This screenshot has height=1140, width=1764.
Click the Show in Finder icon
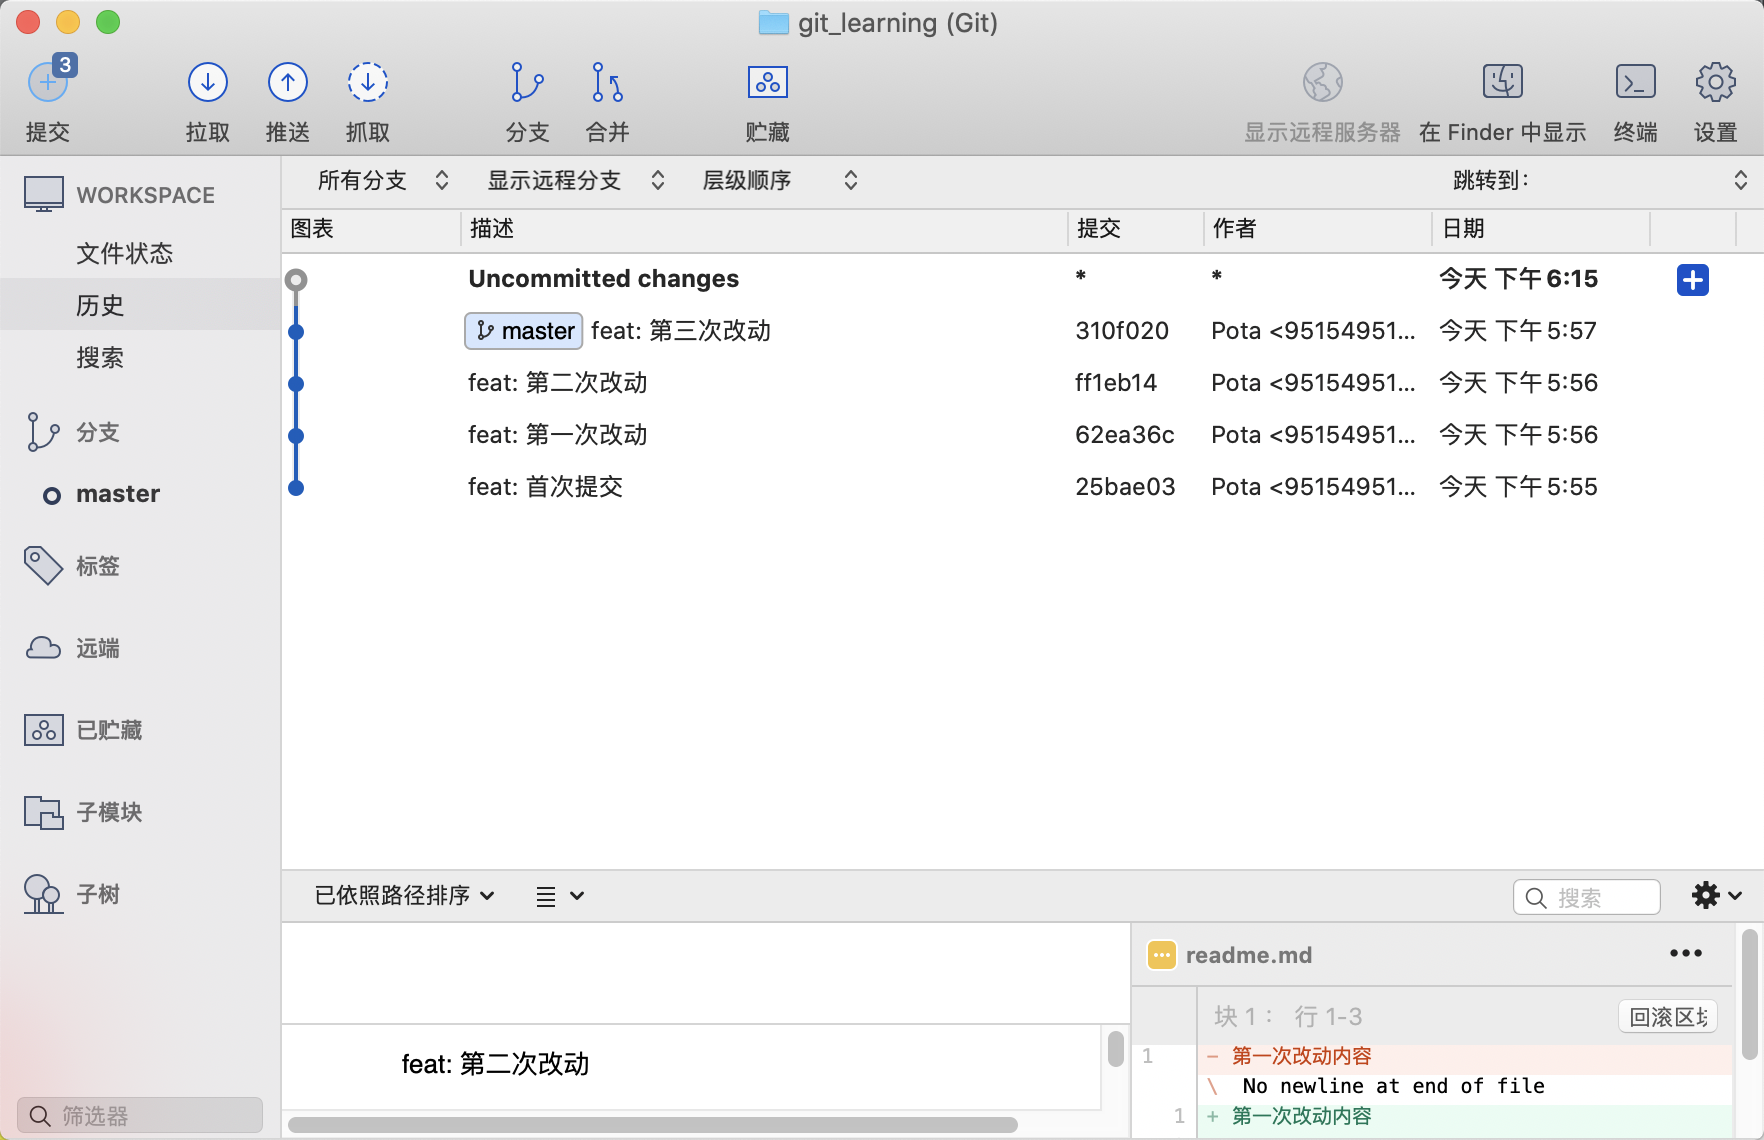click(x=1502, y=82)
